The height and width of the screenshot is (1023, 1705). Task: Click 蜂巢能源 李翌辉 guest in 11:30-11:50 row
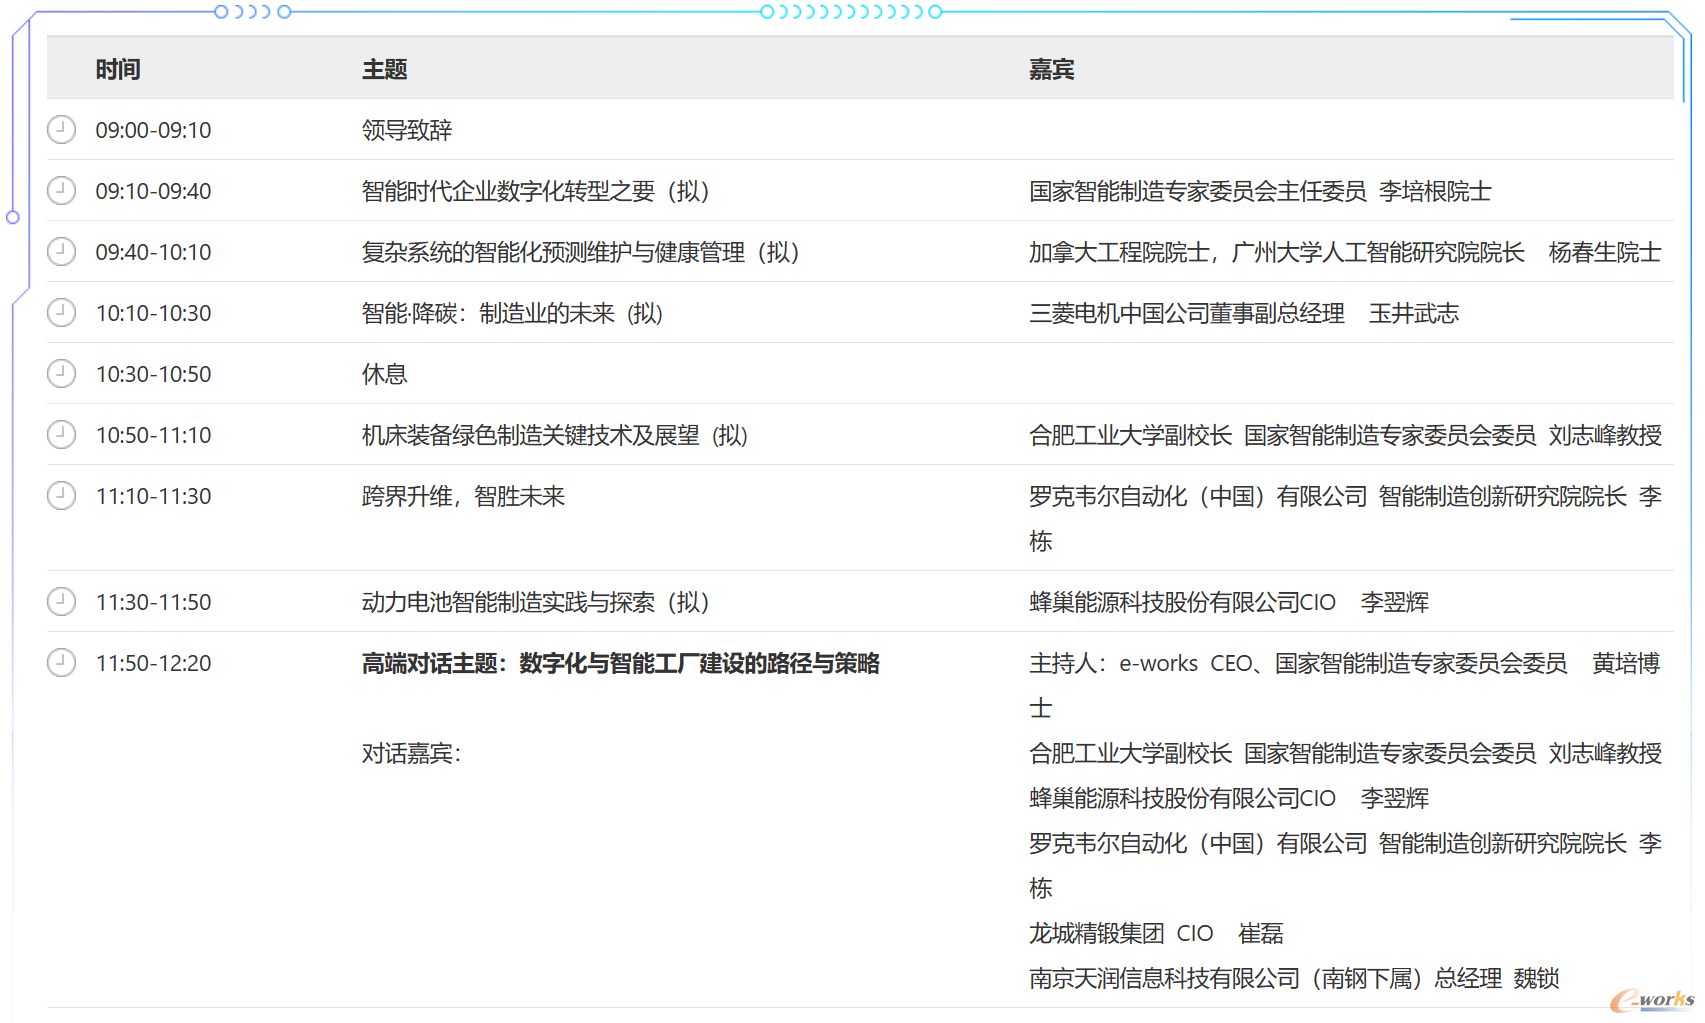1229,602
